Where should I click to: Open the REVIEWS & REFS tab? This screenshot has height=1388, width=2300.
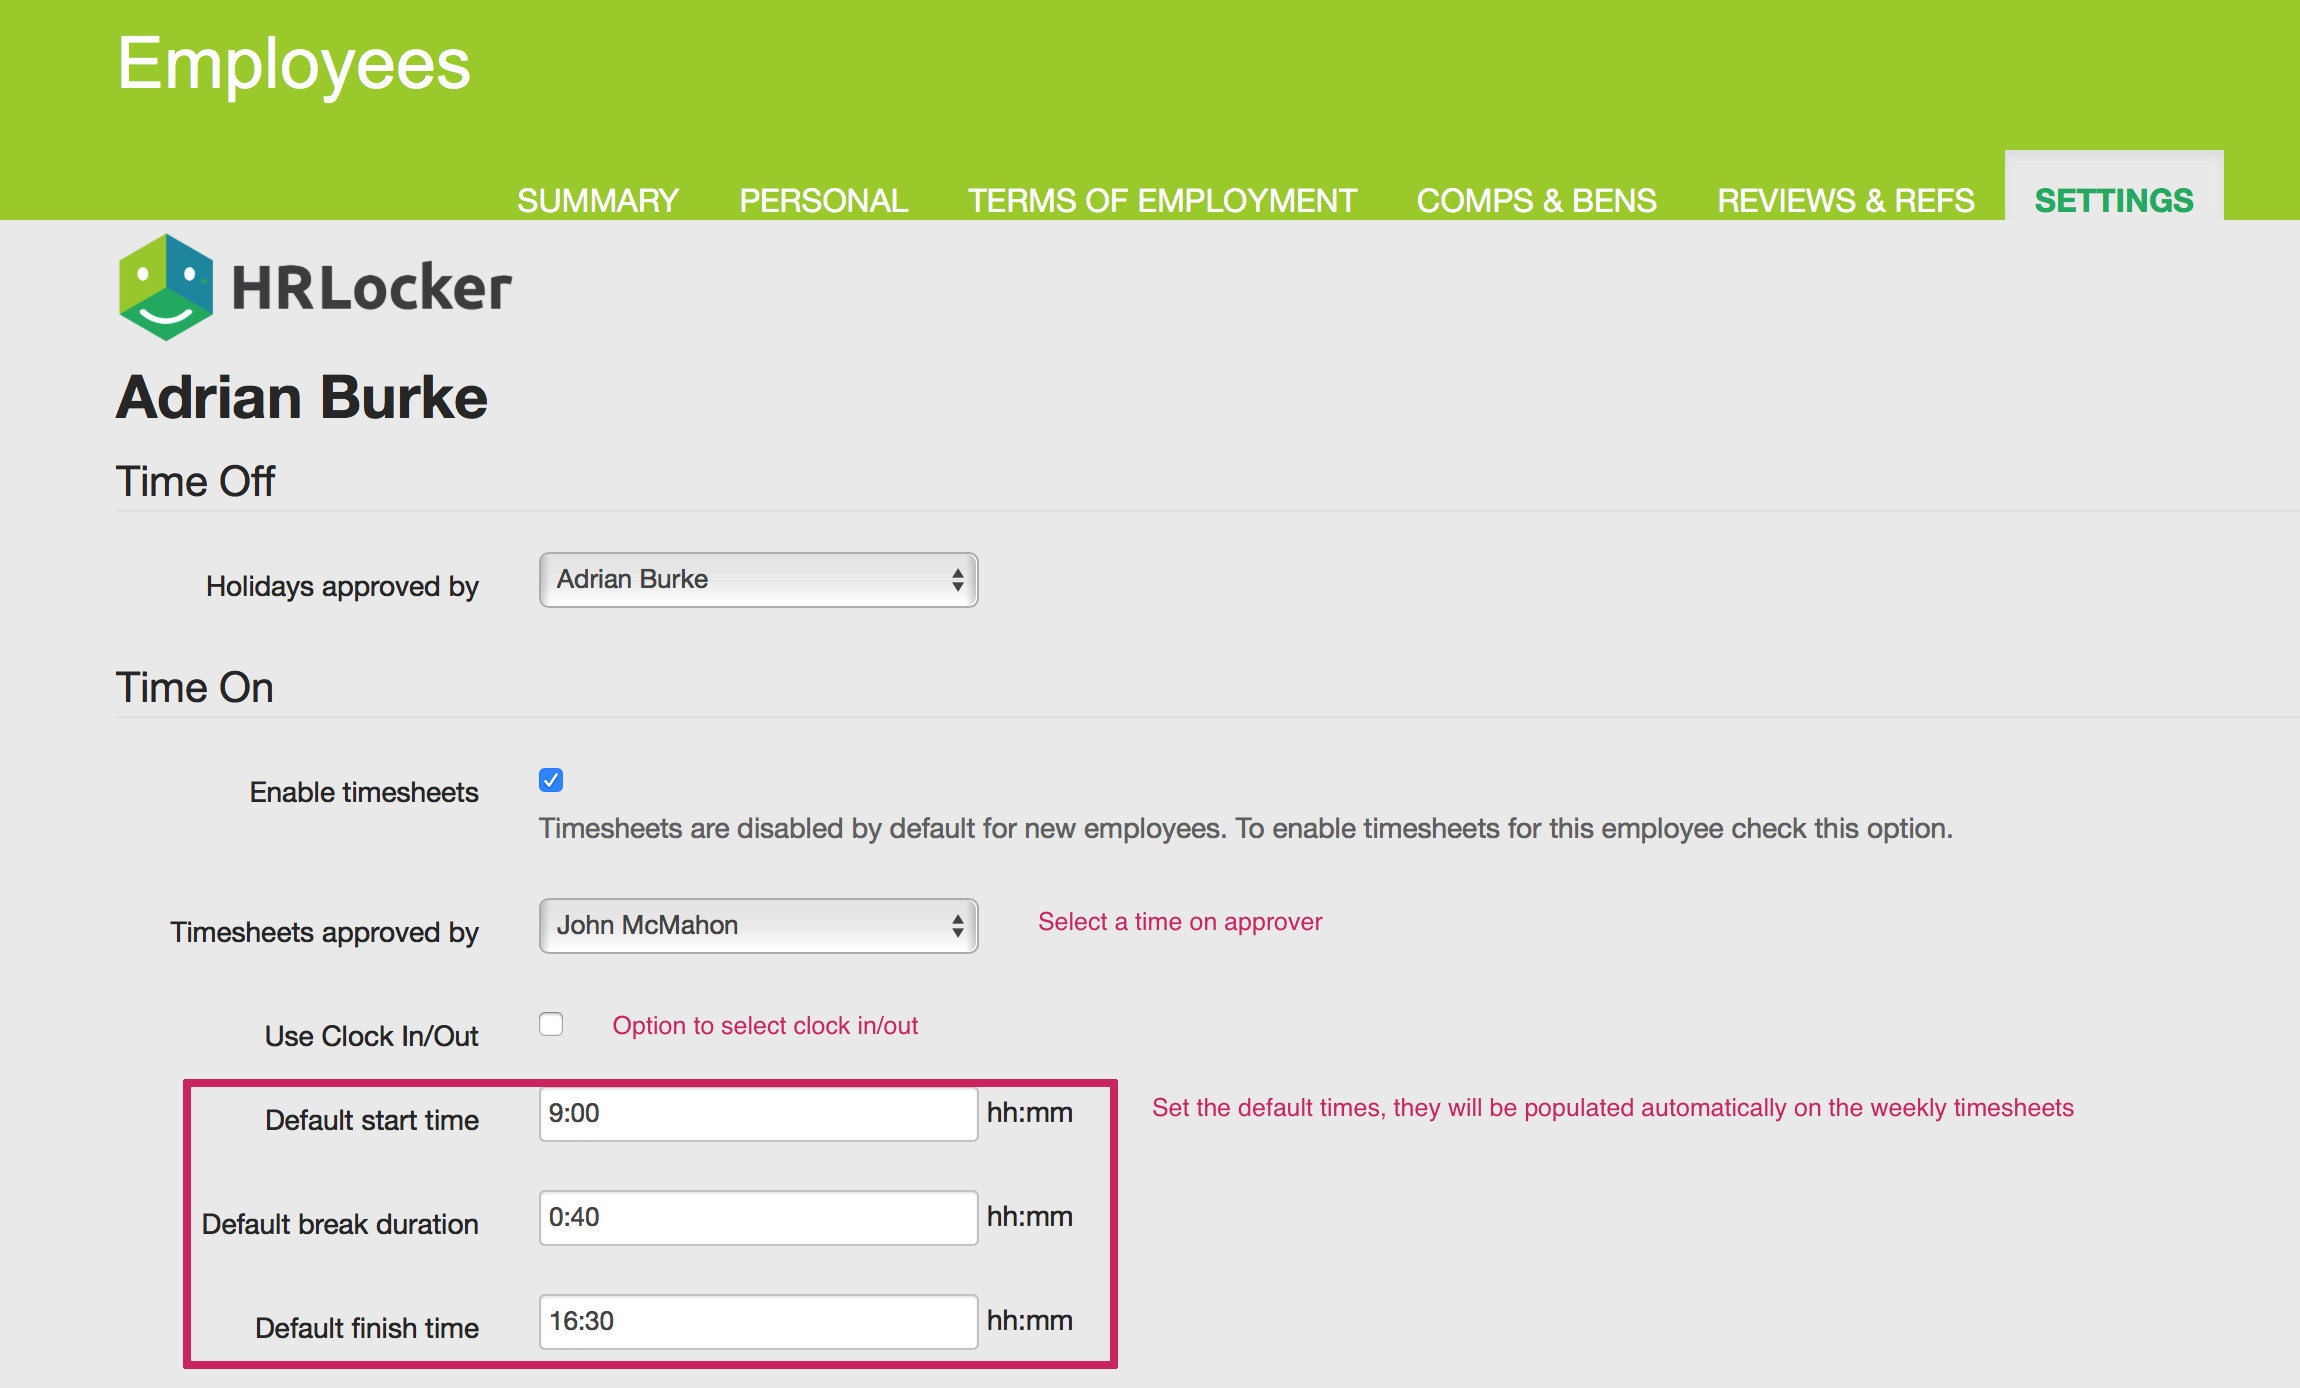point(1845,200)
